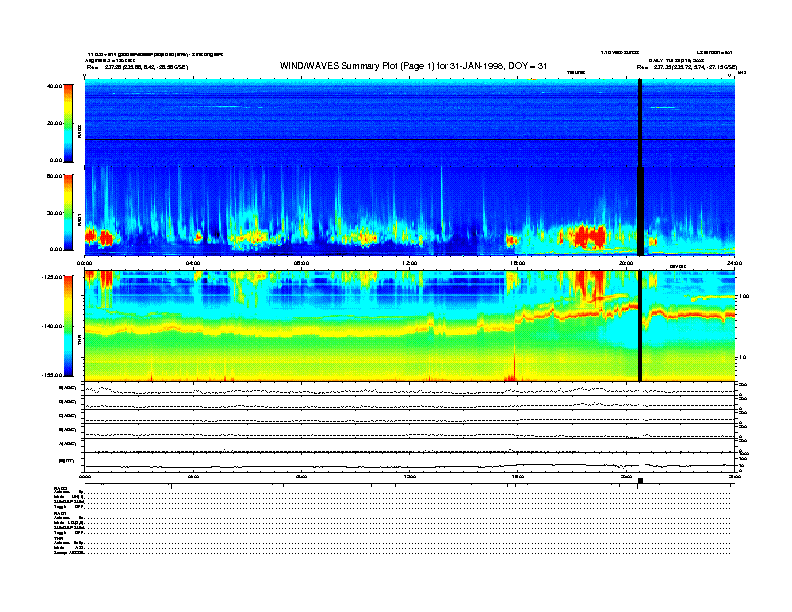Click the 40.00 label on RAD2 scale

pyautogui.click(x=55, y=86)
